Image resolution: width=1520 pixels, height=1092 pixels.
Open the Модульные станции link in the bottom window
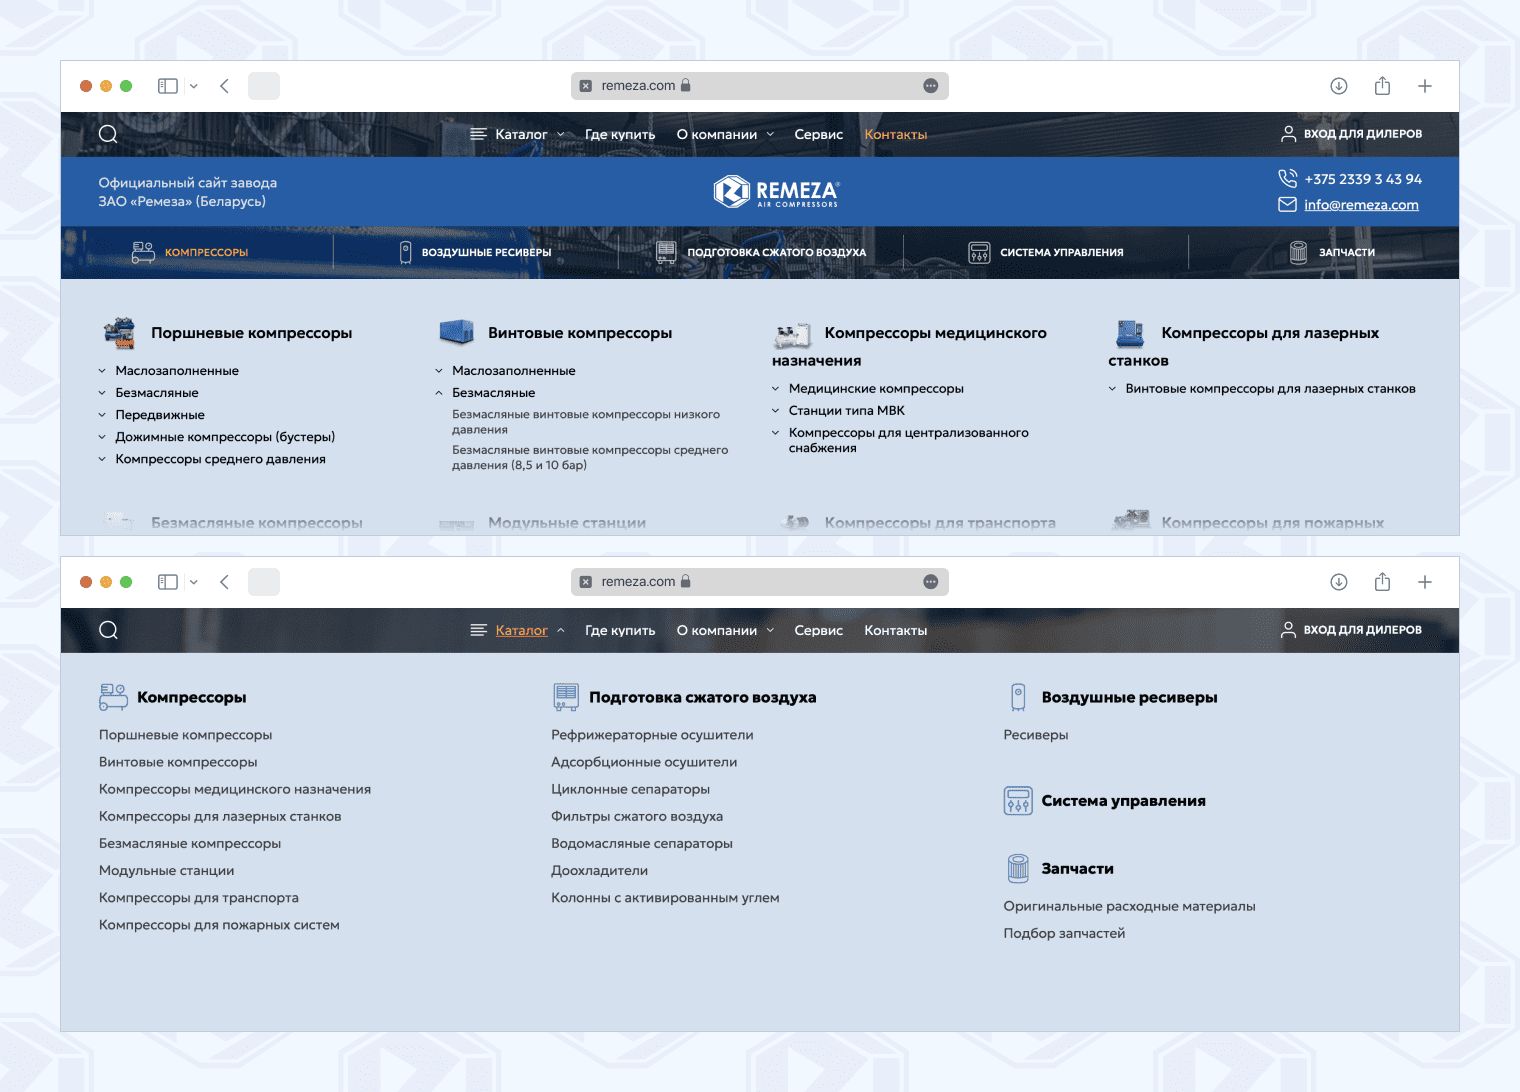click(x=167, y=871)
